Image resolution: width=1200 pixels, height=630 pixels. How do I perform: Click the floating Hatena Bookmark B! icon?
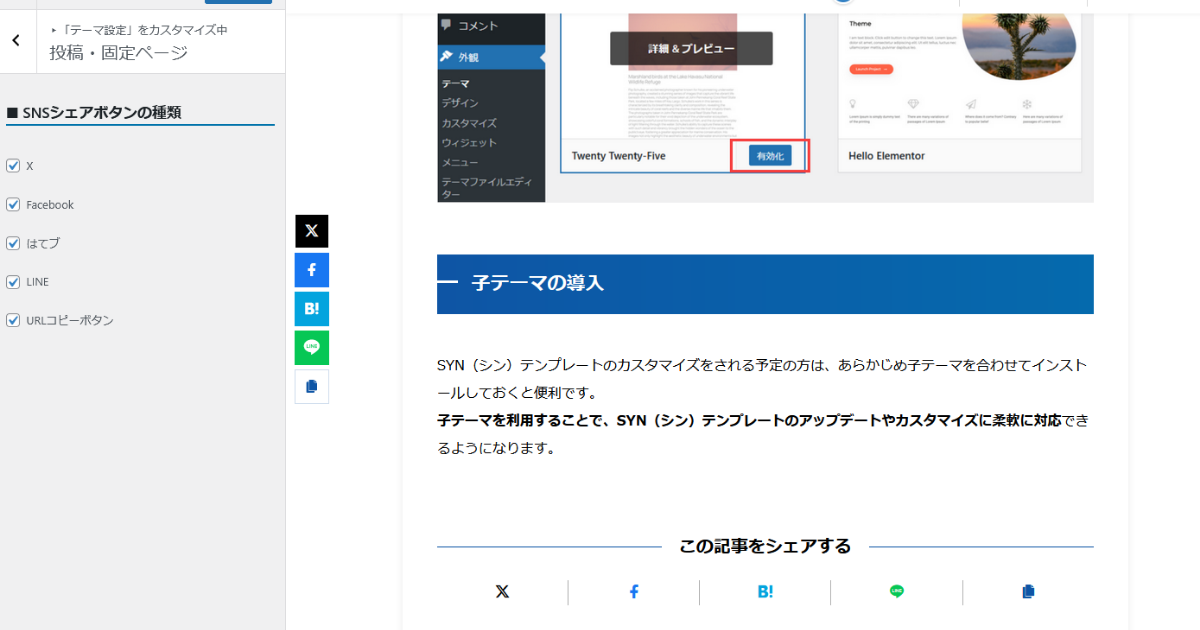311,308
